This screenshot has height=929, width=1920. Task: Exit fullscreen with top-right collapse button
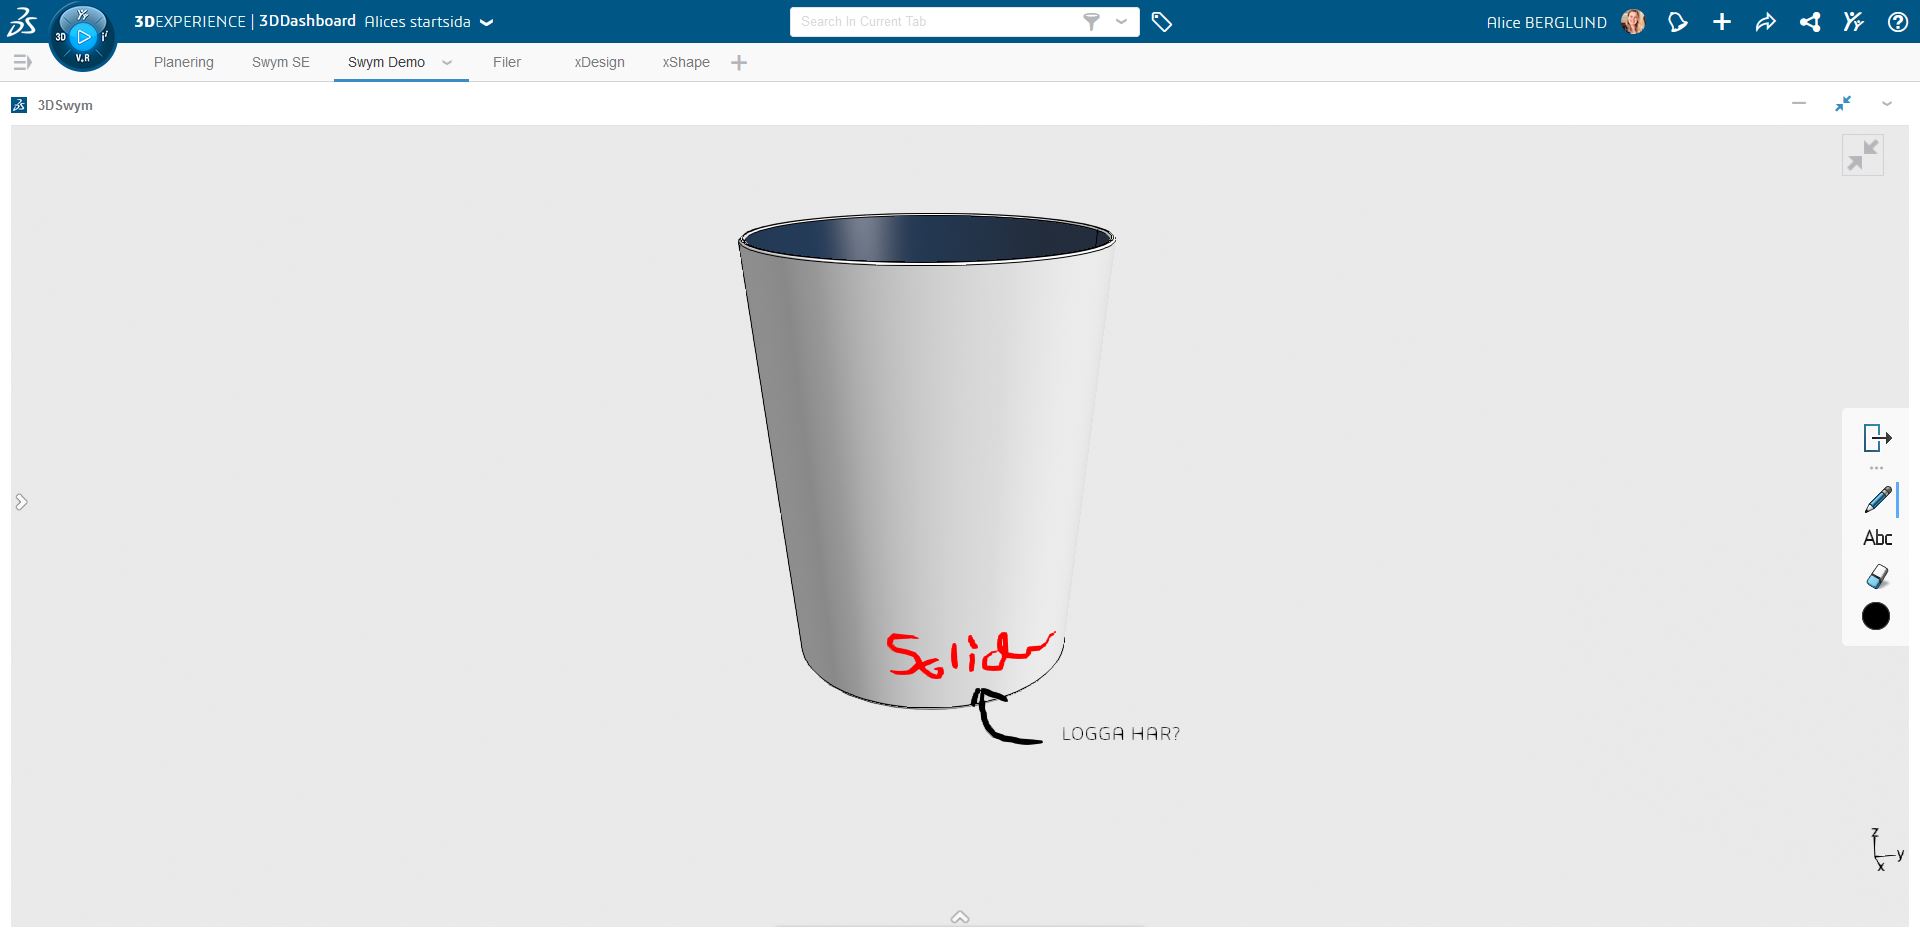[x=1862, y=156]
